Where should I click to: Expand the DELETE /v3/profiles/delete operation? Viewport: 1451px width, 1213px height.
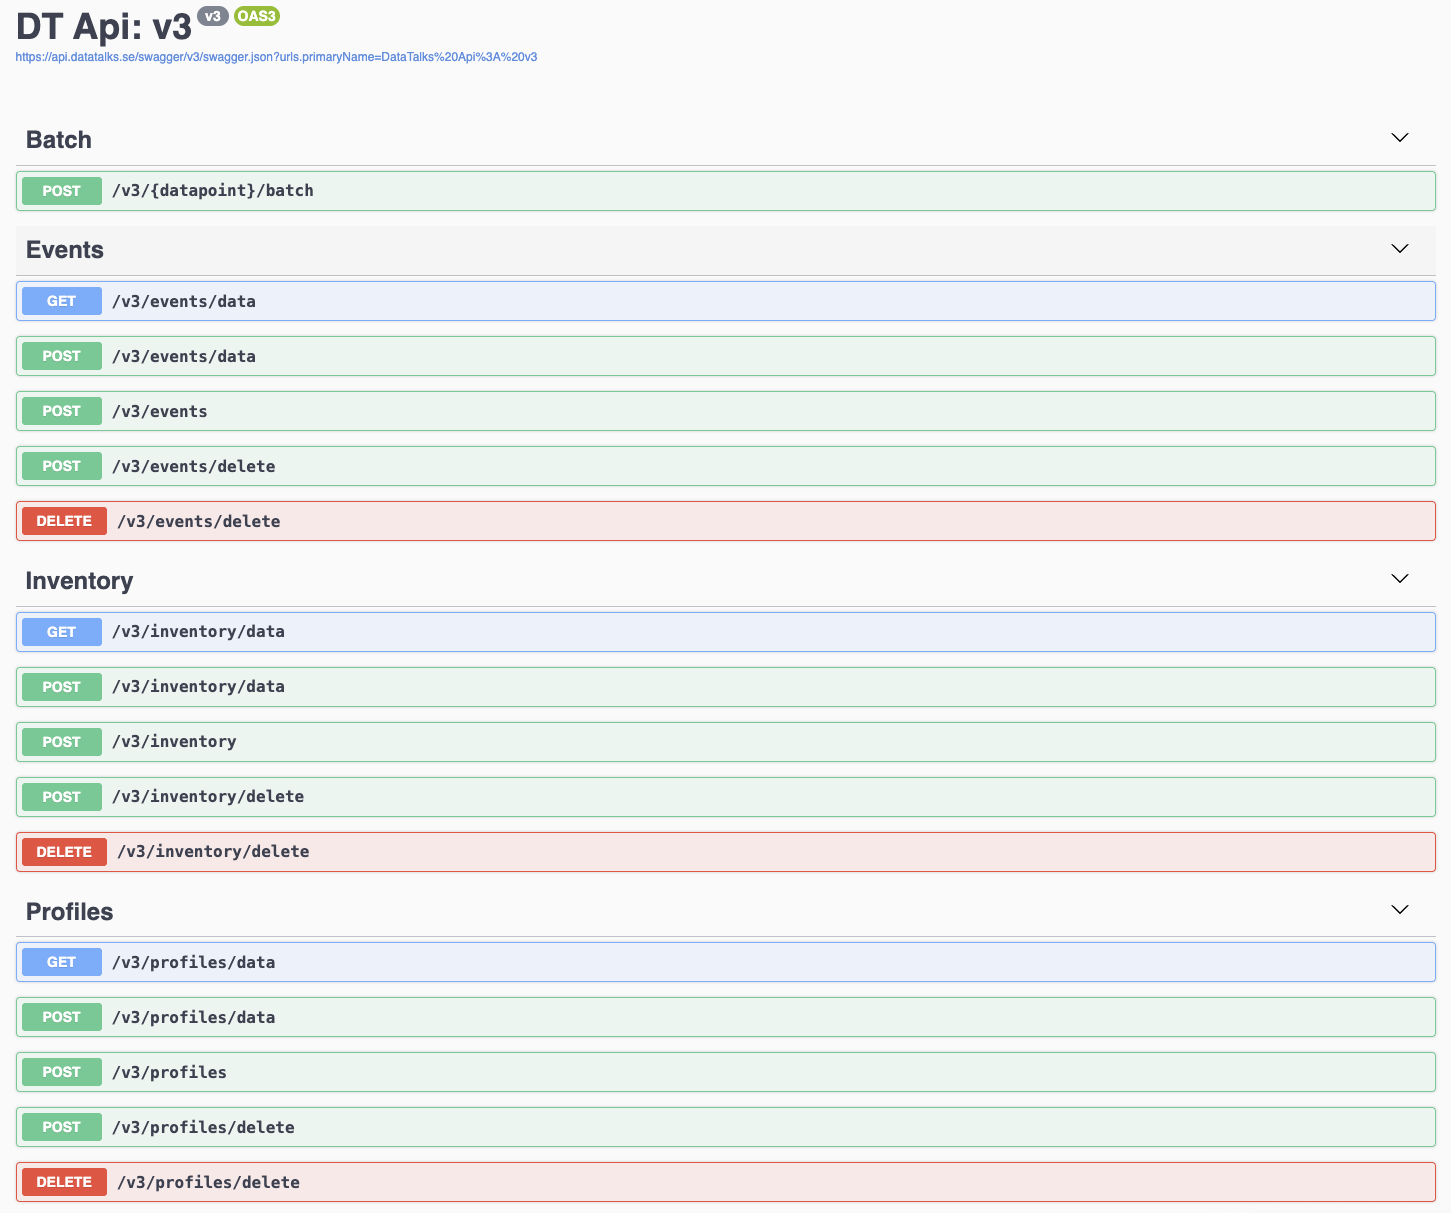(x=726, y=1182)
